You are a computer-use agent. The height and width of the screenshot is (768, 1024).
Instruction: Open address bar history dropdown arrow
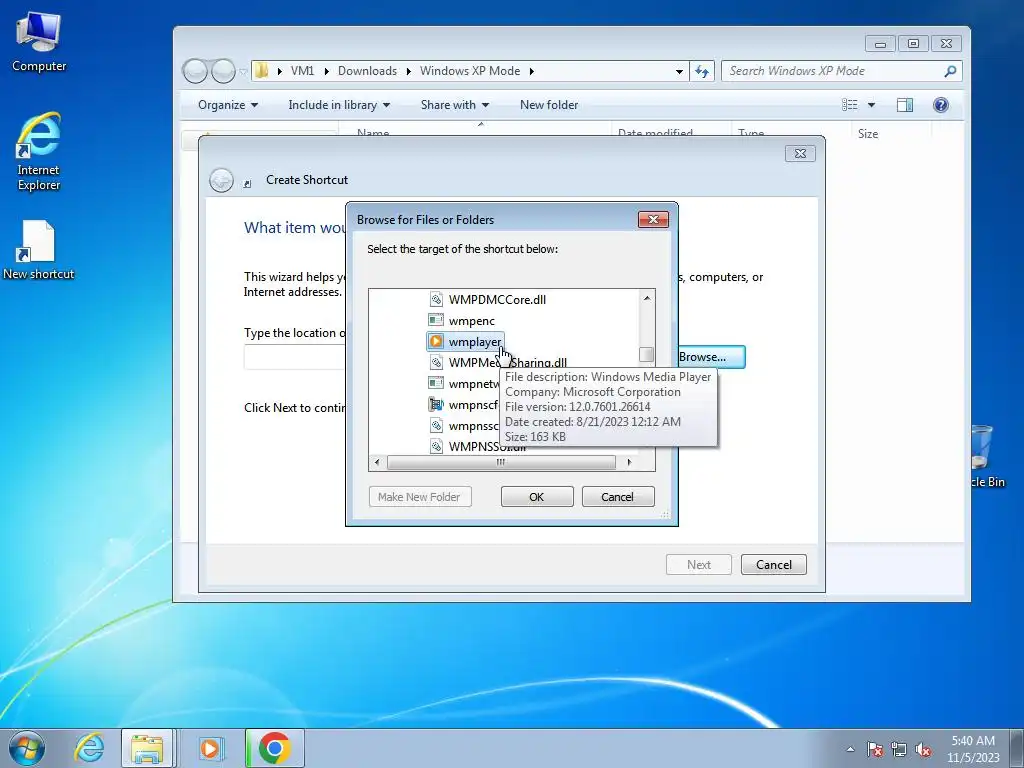679,71
